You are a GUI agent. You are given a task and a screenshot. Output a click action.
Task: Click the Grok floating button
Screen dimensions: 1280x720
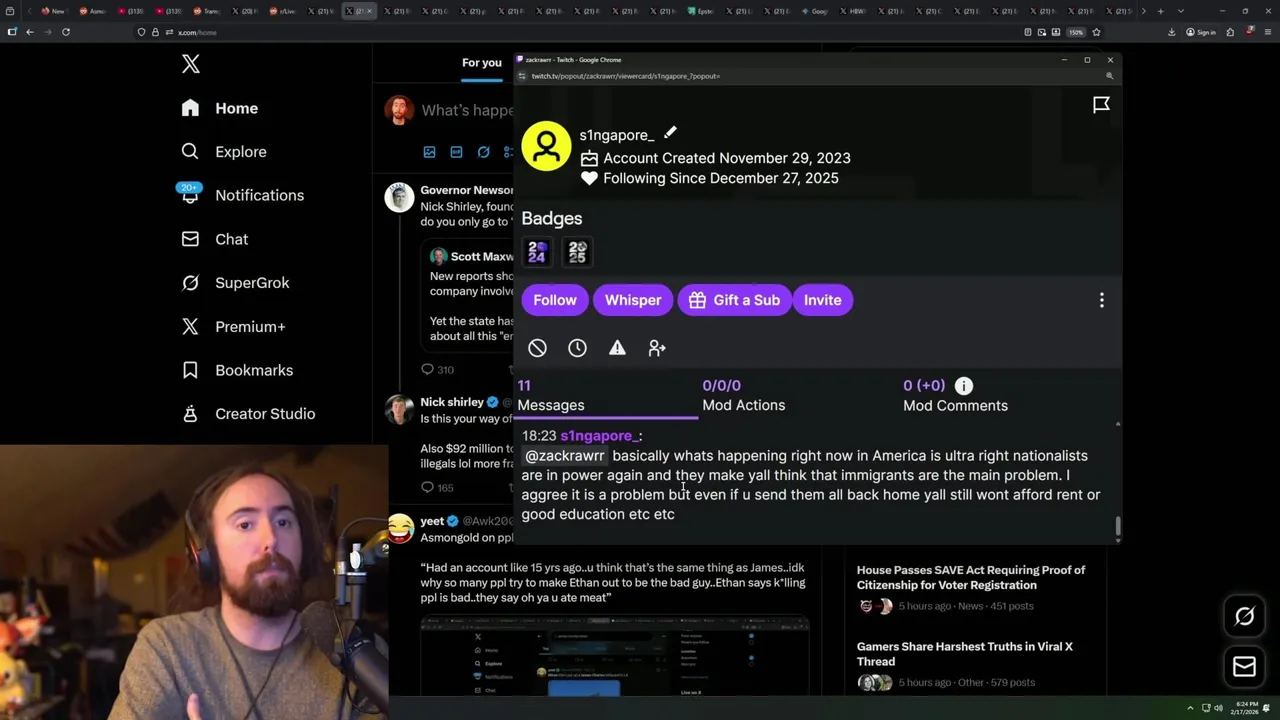(x=1244, y=617)
